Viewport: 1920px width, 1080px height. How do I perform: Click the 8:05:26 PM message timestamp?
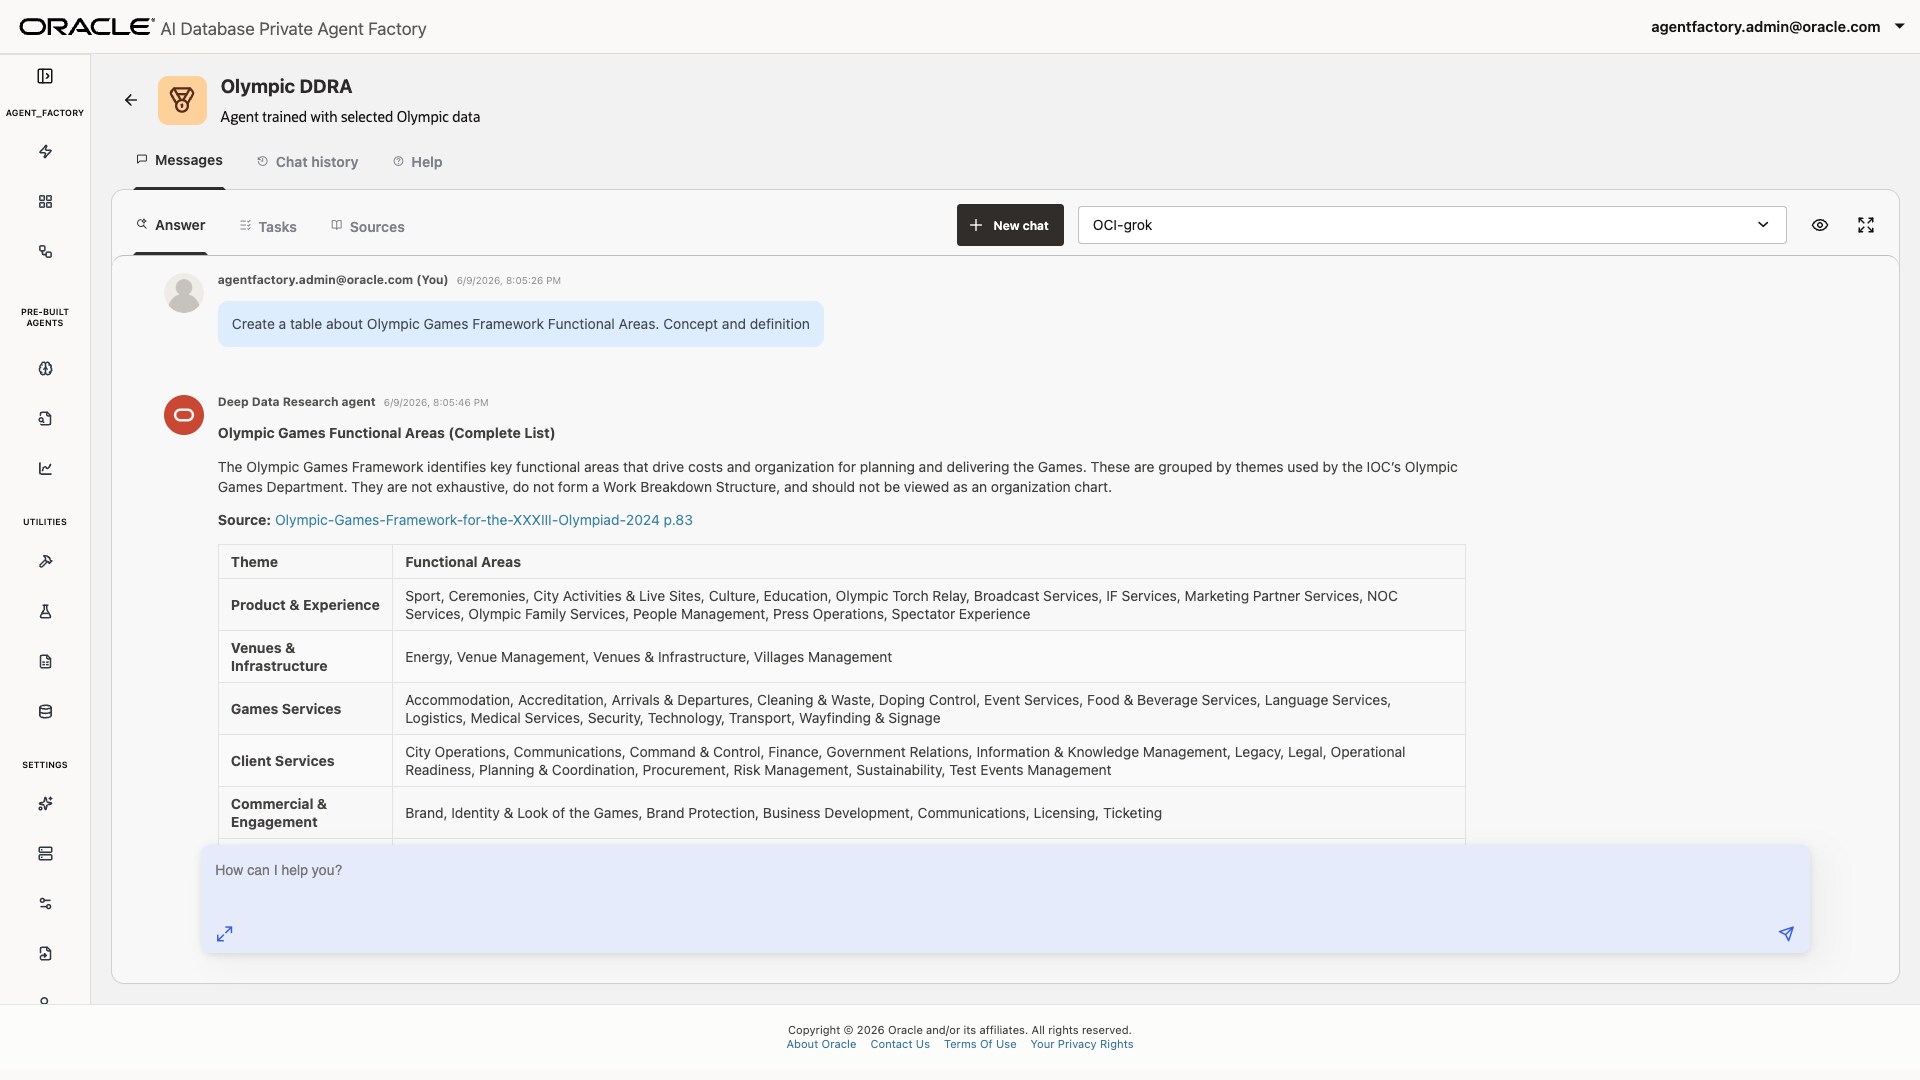point(508,281)
